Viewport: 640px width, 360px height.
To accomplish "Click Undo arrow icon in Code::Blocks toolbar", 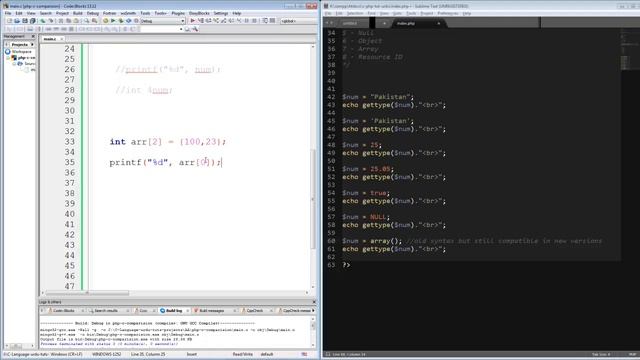I will point(43,21).
